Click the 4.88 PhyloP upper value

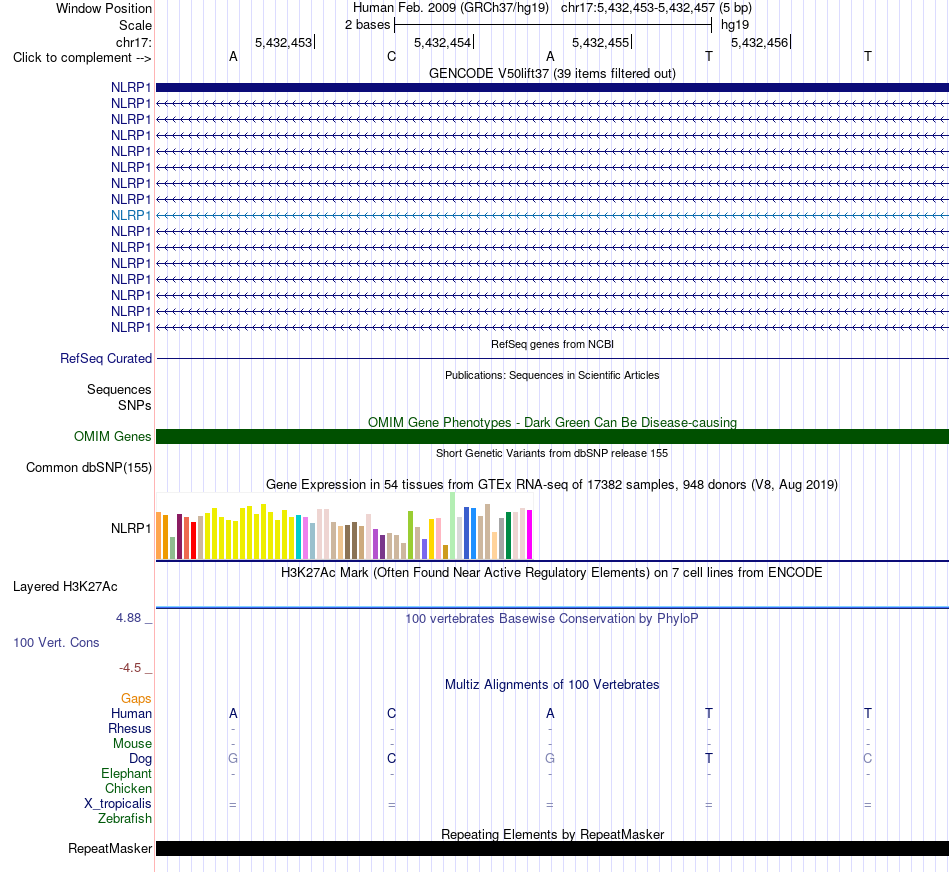(x=128, y=617)
